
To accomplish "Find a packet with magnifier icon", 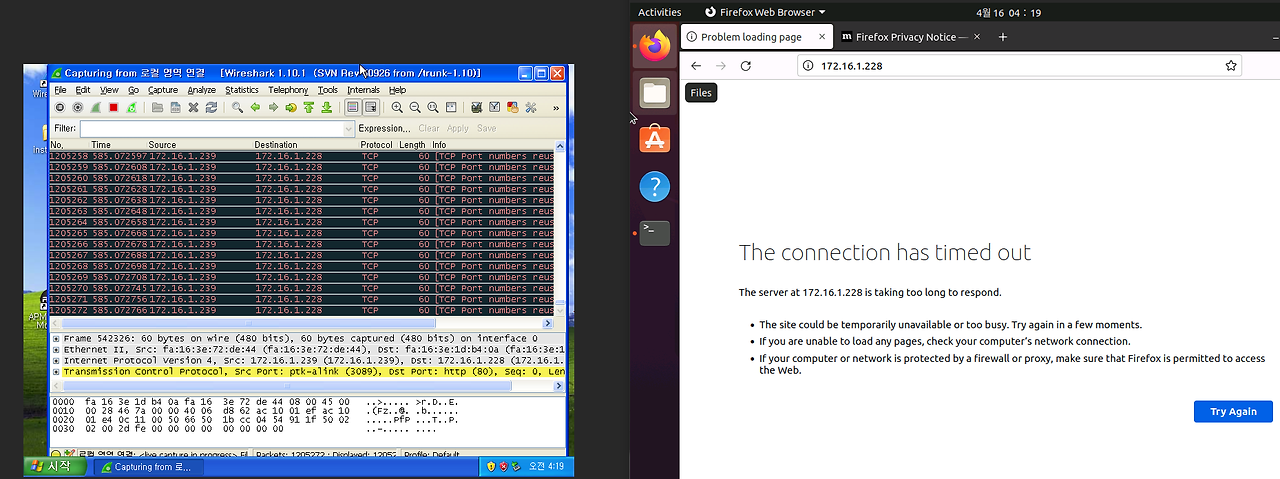I will click(237, 107).
